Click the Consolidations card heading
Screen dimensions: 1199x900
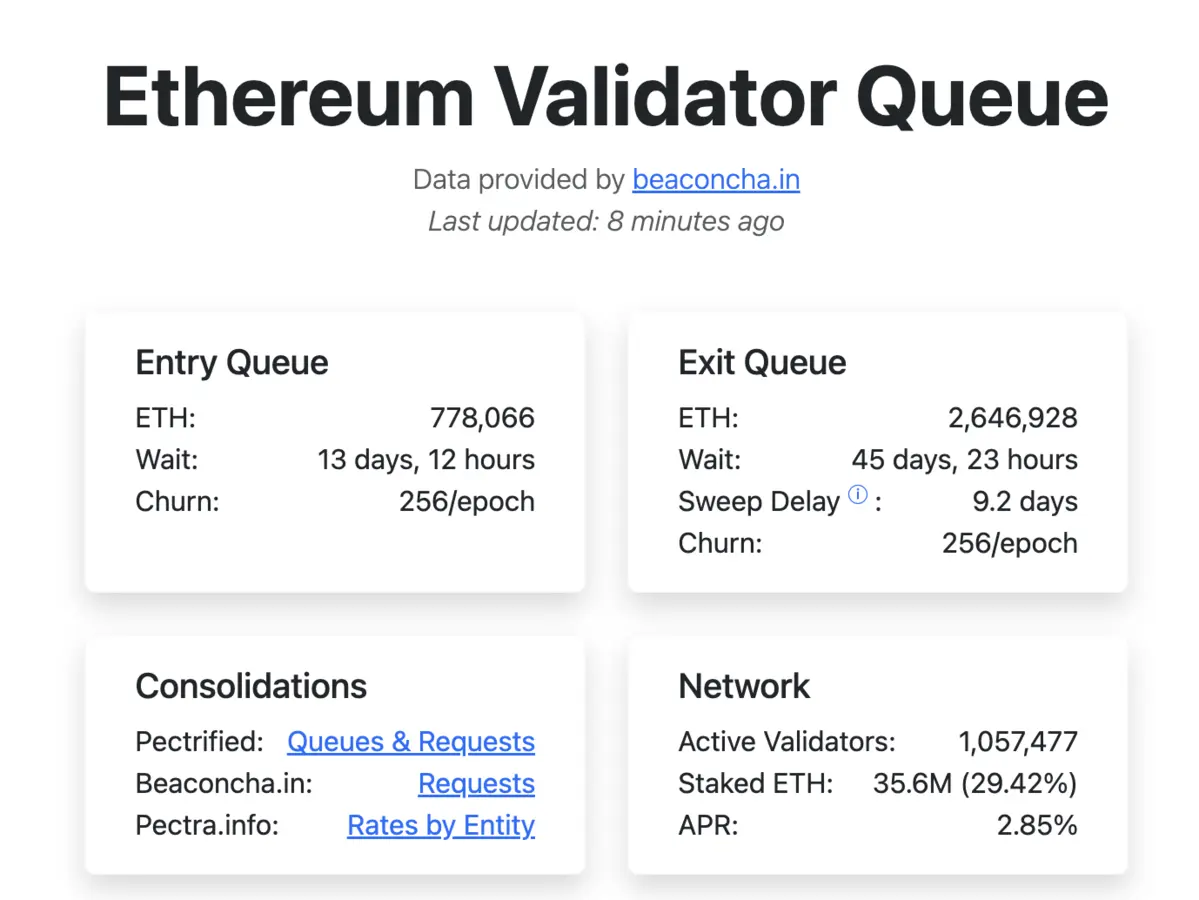(x=251, y=686)
